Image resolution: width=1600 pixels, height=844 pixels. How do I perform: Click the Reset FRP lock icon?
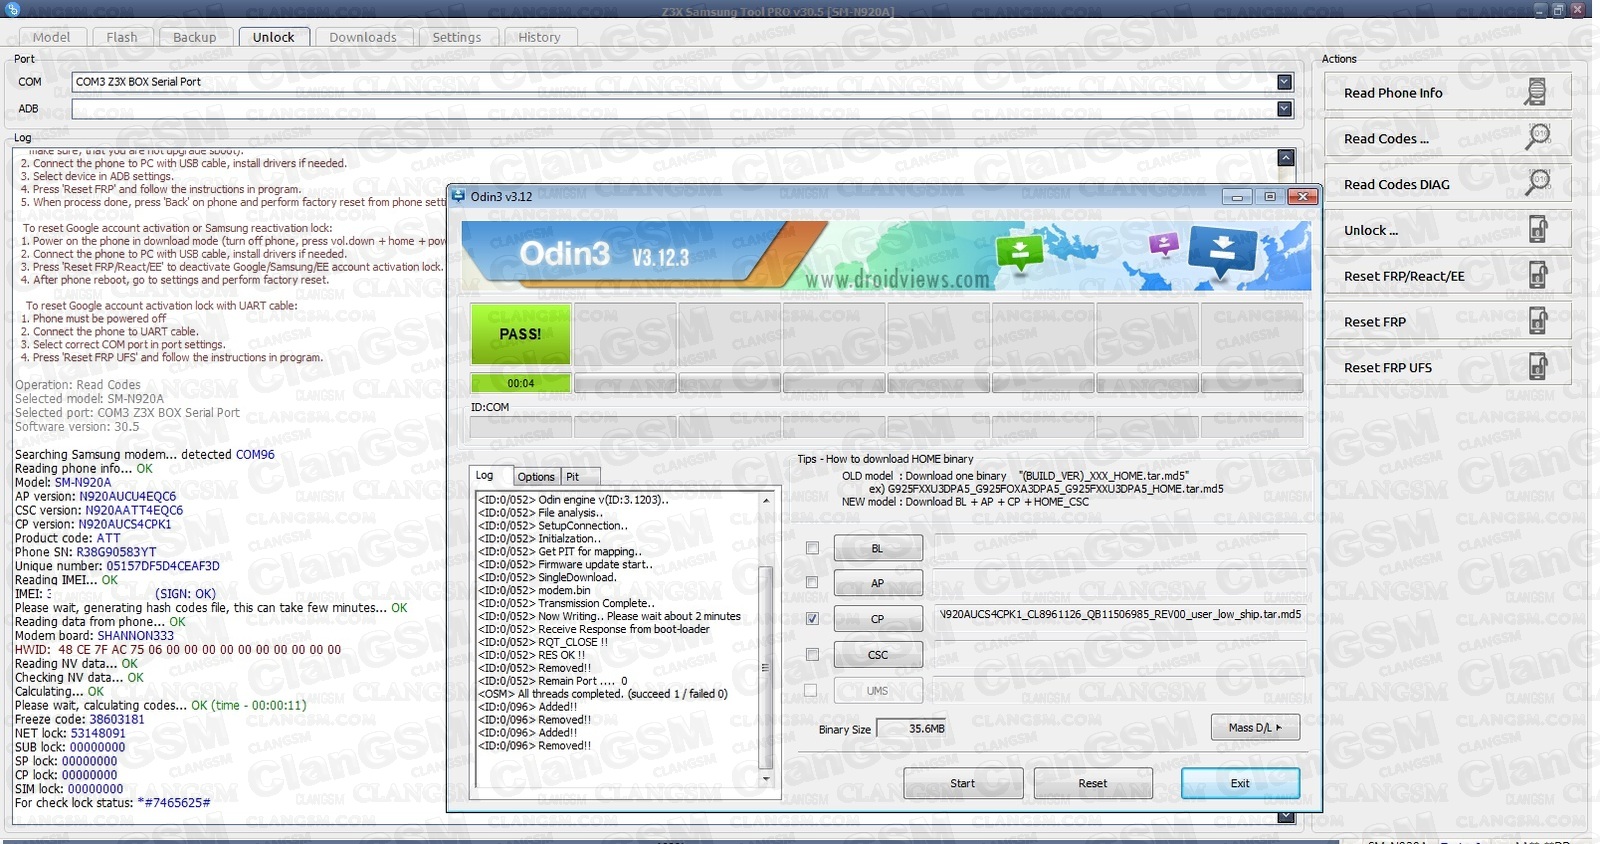1538,321
